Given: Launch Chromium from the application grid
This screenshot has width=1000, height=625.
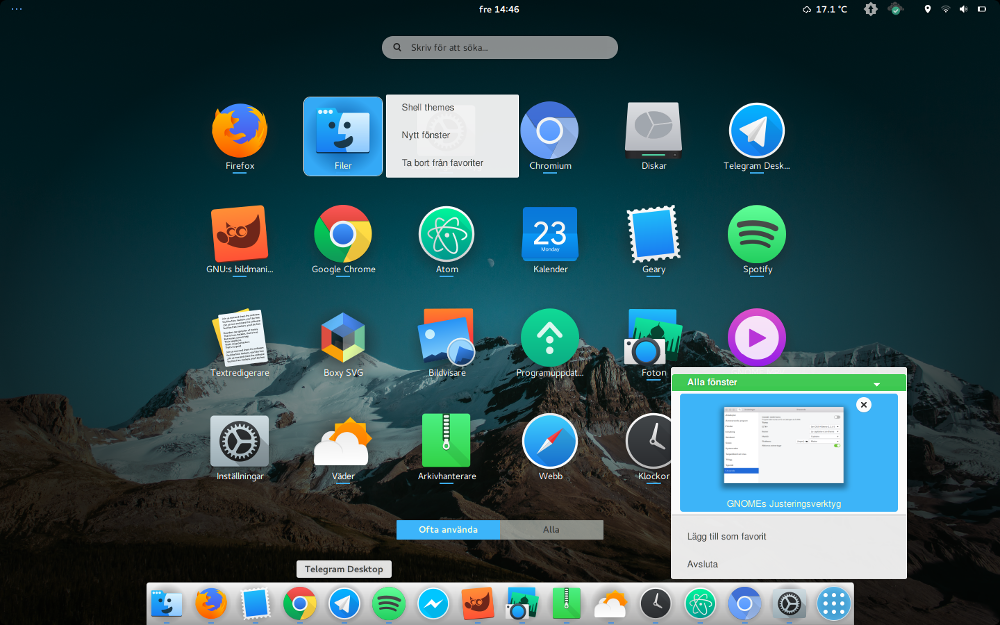Looking at the screenshot, I should pos(550,137).
